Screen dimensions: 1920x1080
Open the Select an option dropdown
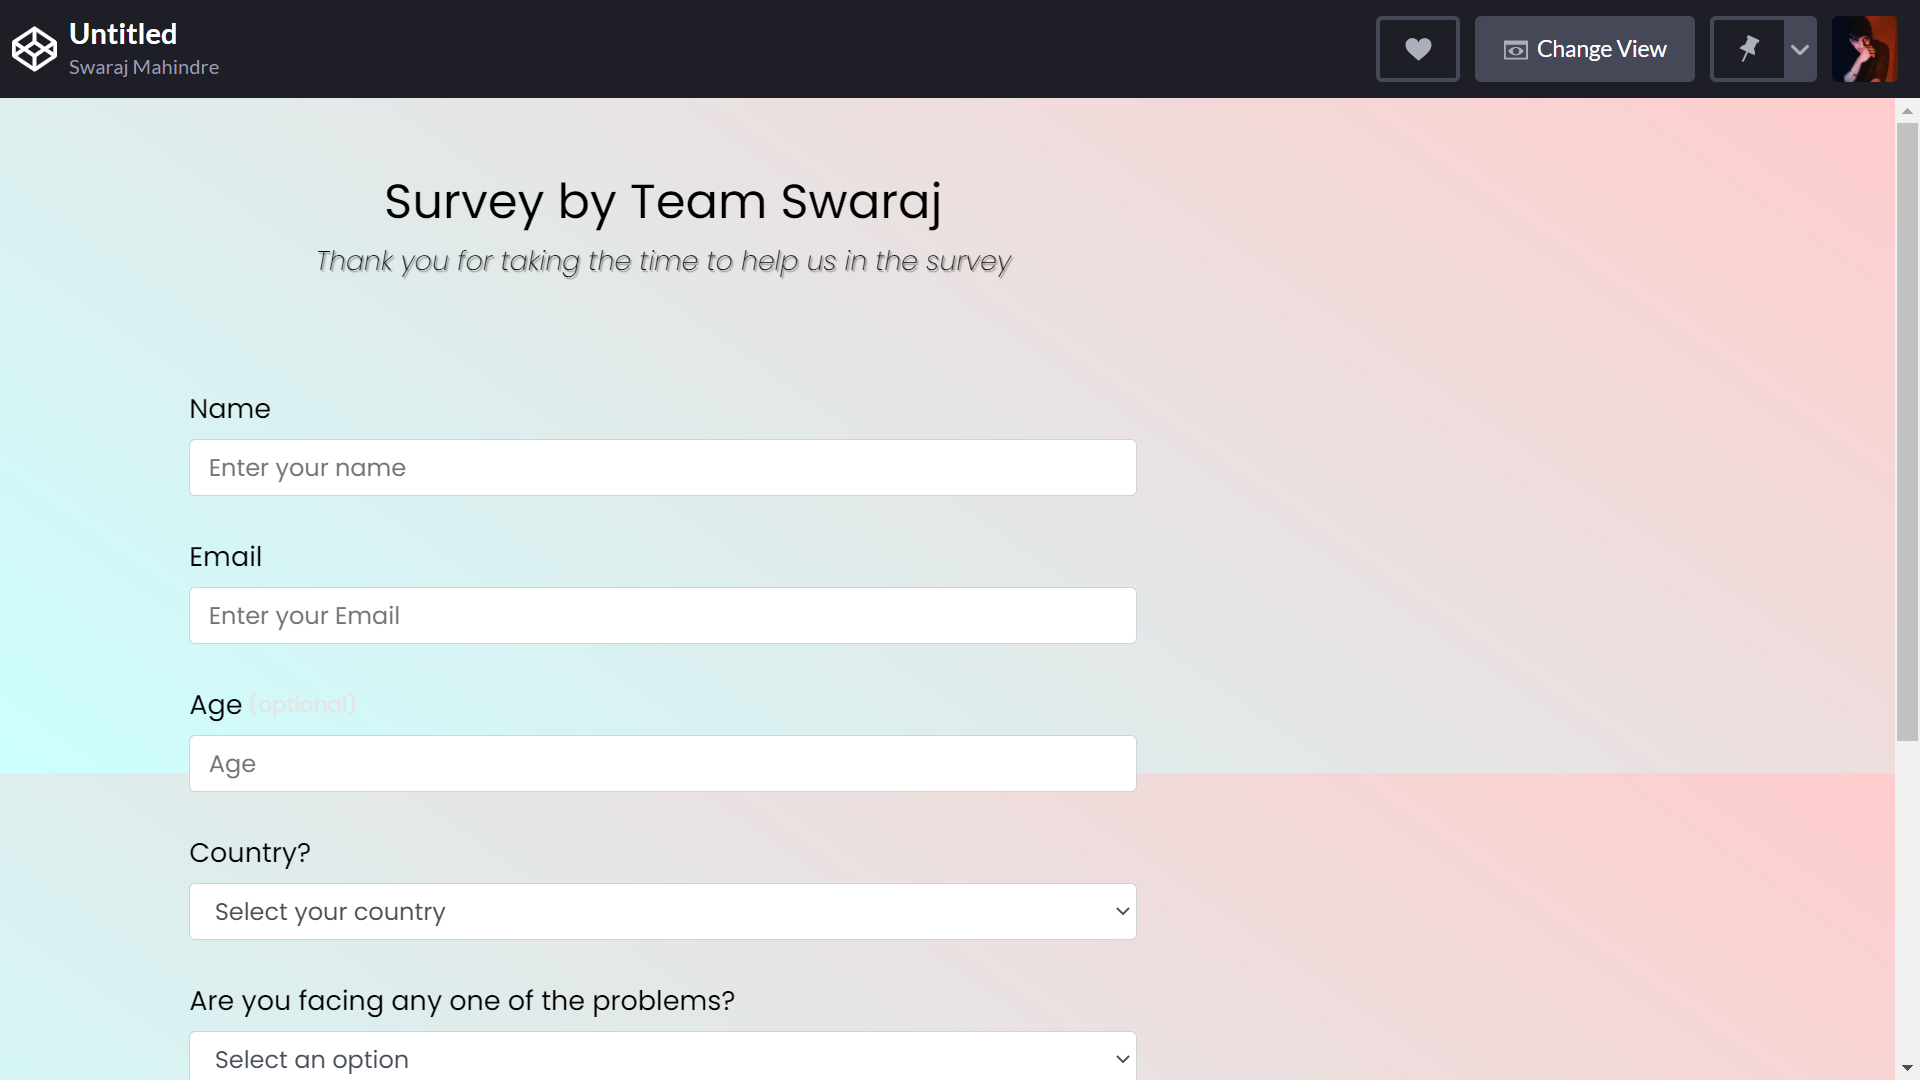662,1058
